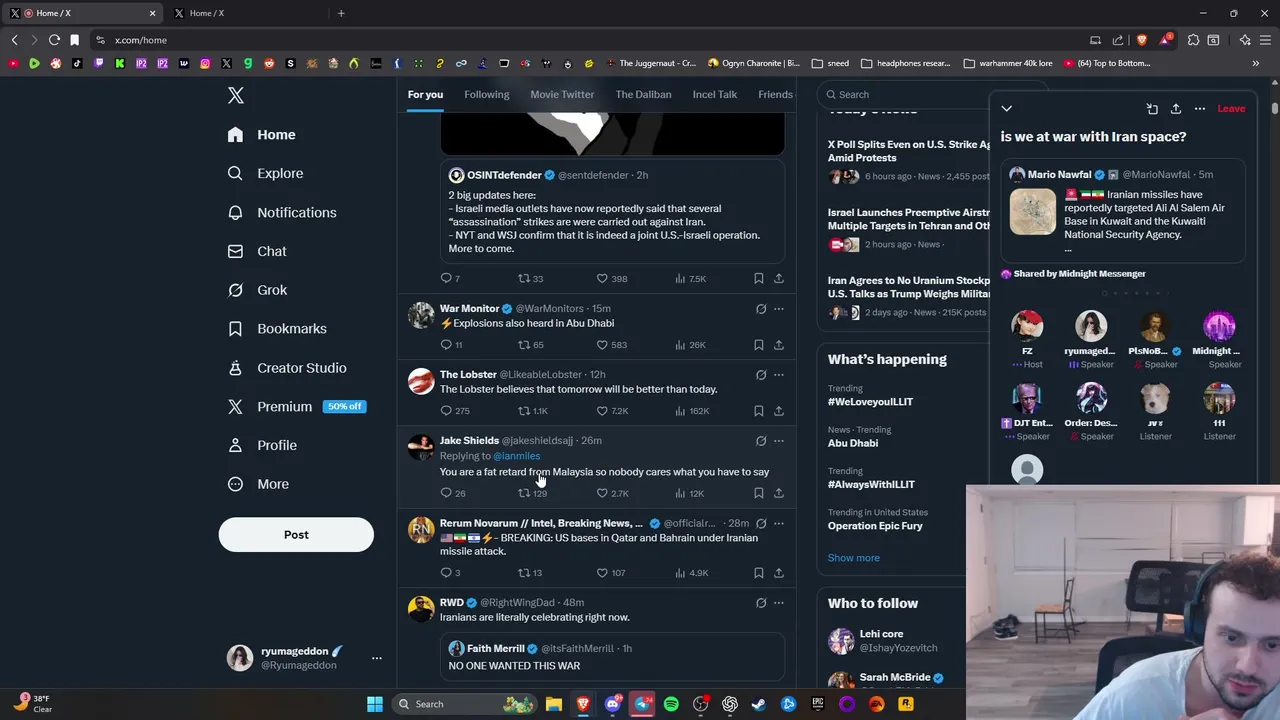Open War Monitor profile avatar
The image size is (1280, 720).
(x=421, y=315)
